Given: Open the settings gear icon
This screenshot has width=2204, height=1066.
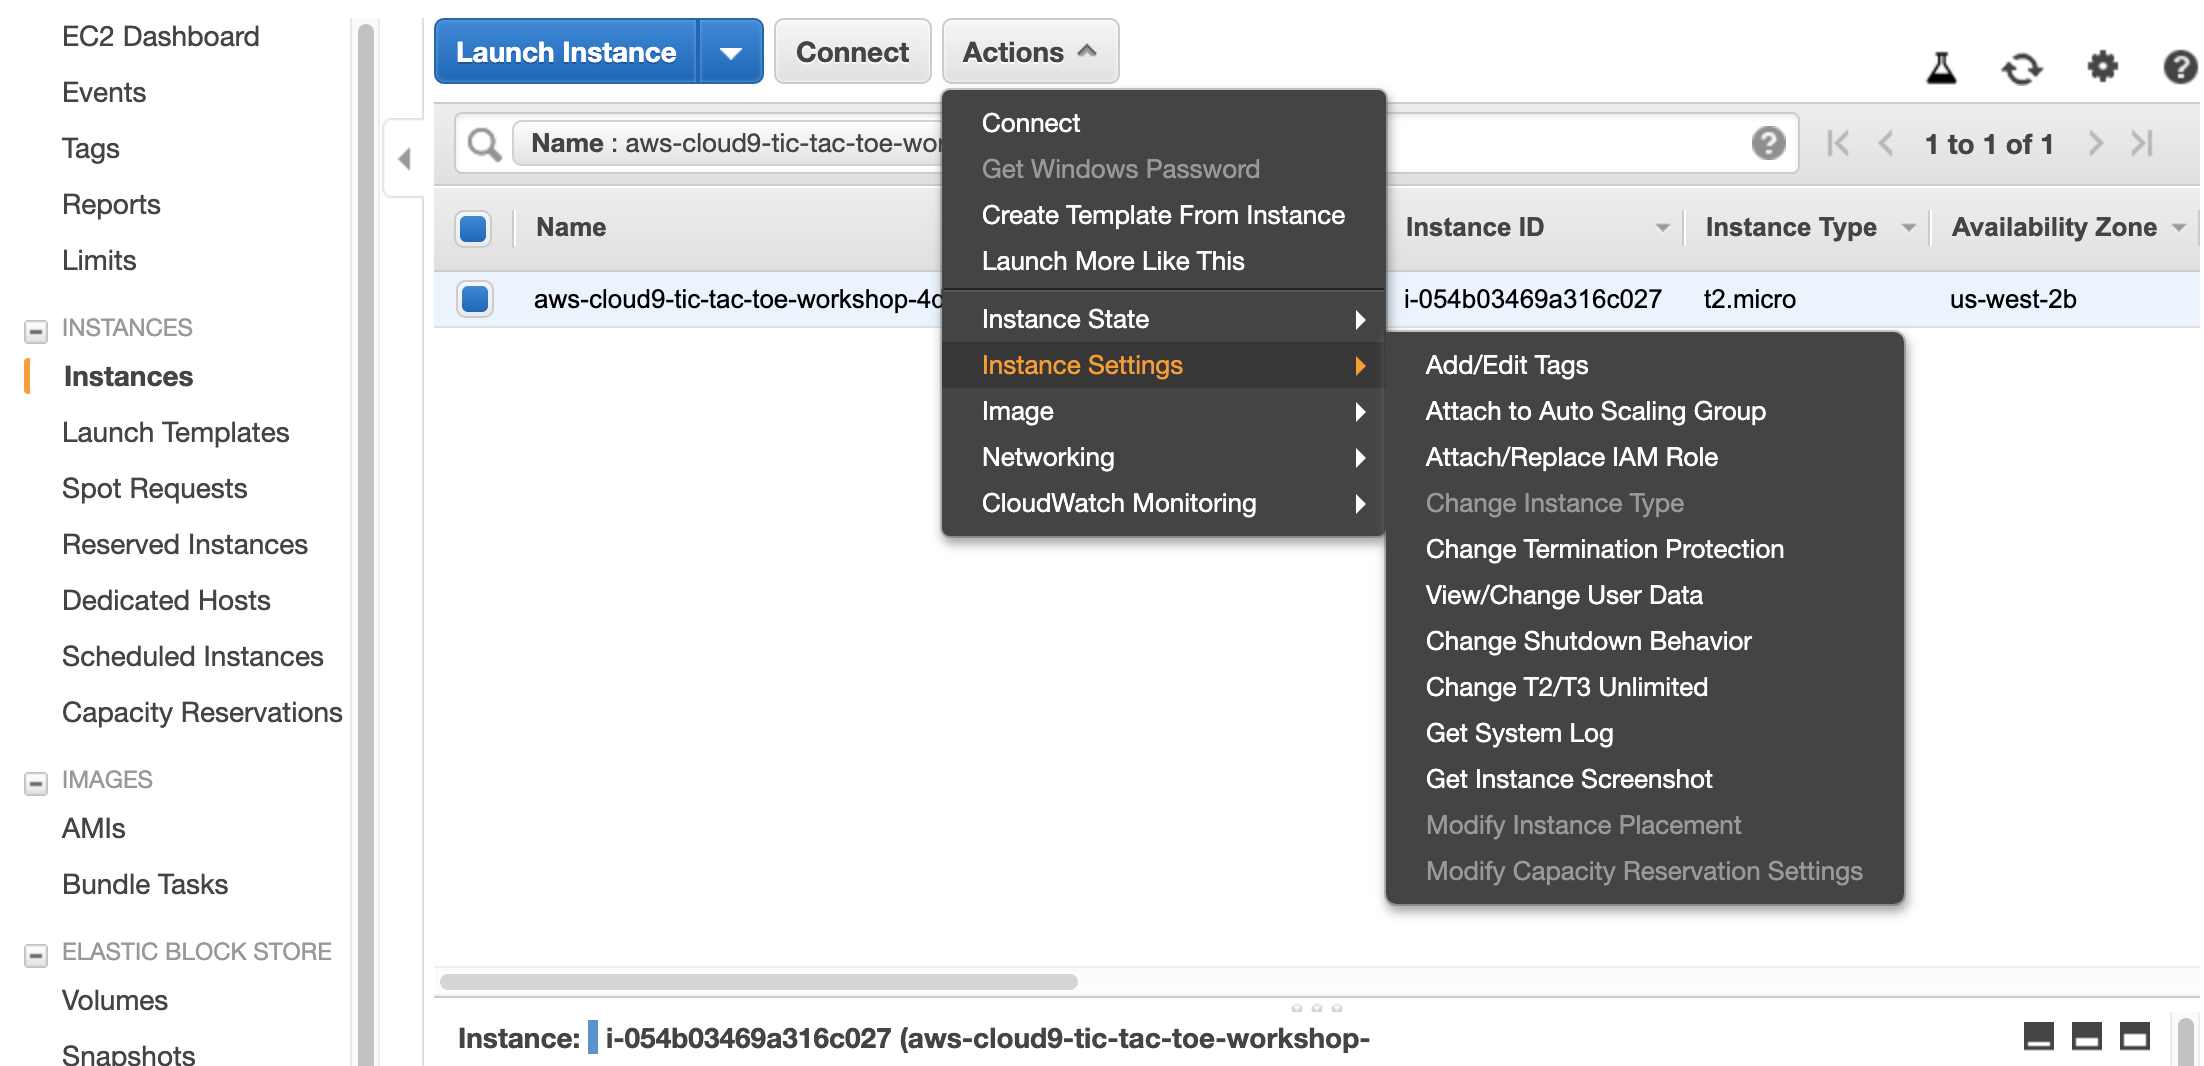Looking at the screenshot, I should click(2102, 67).
